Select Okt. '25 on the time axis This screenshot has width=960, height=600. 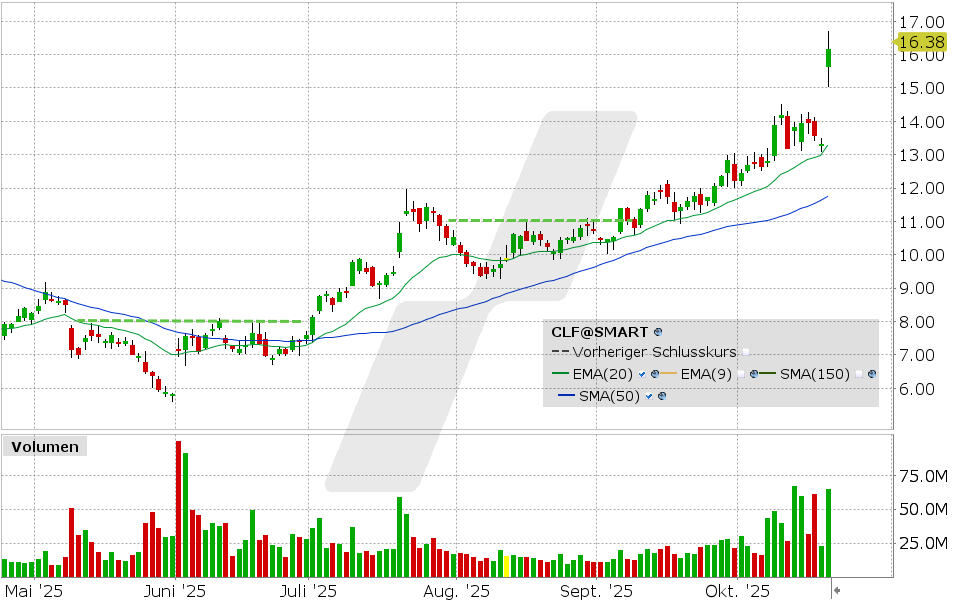[x=737, y=591]
